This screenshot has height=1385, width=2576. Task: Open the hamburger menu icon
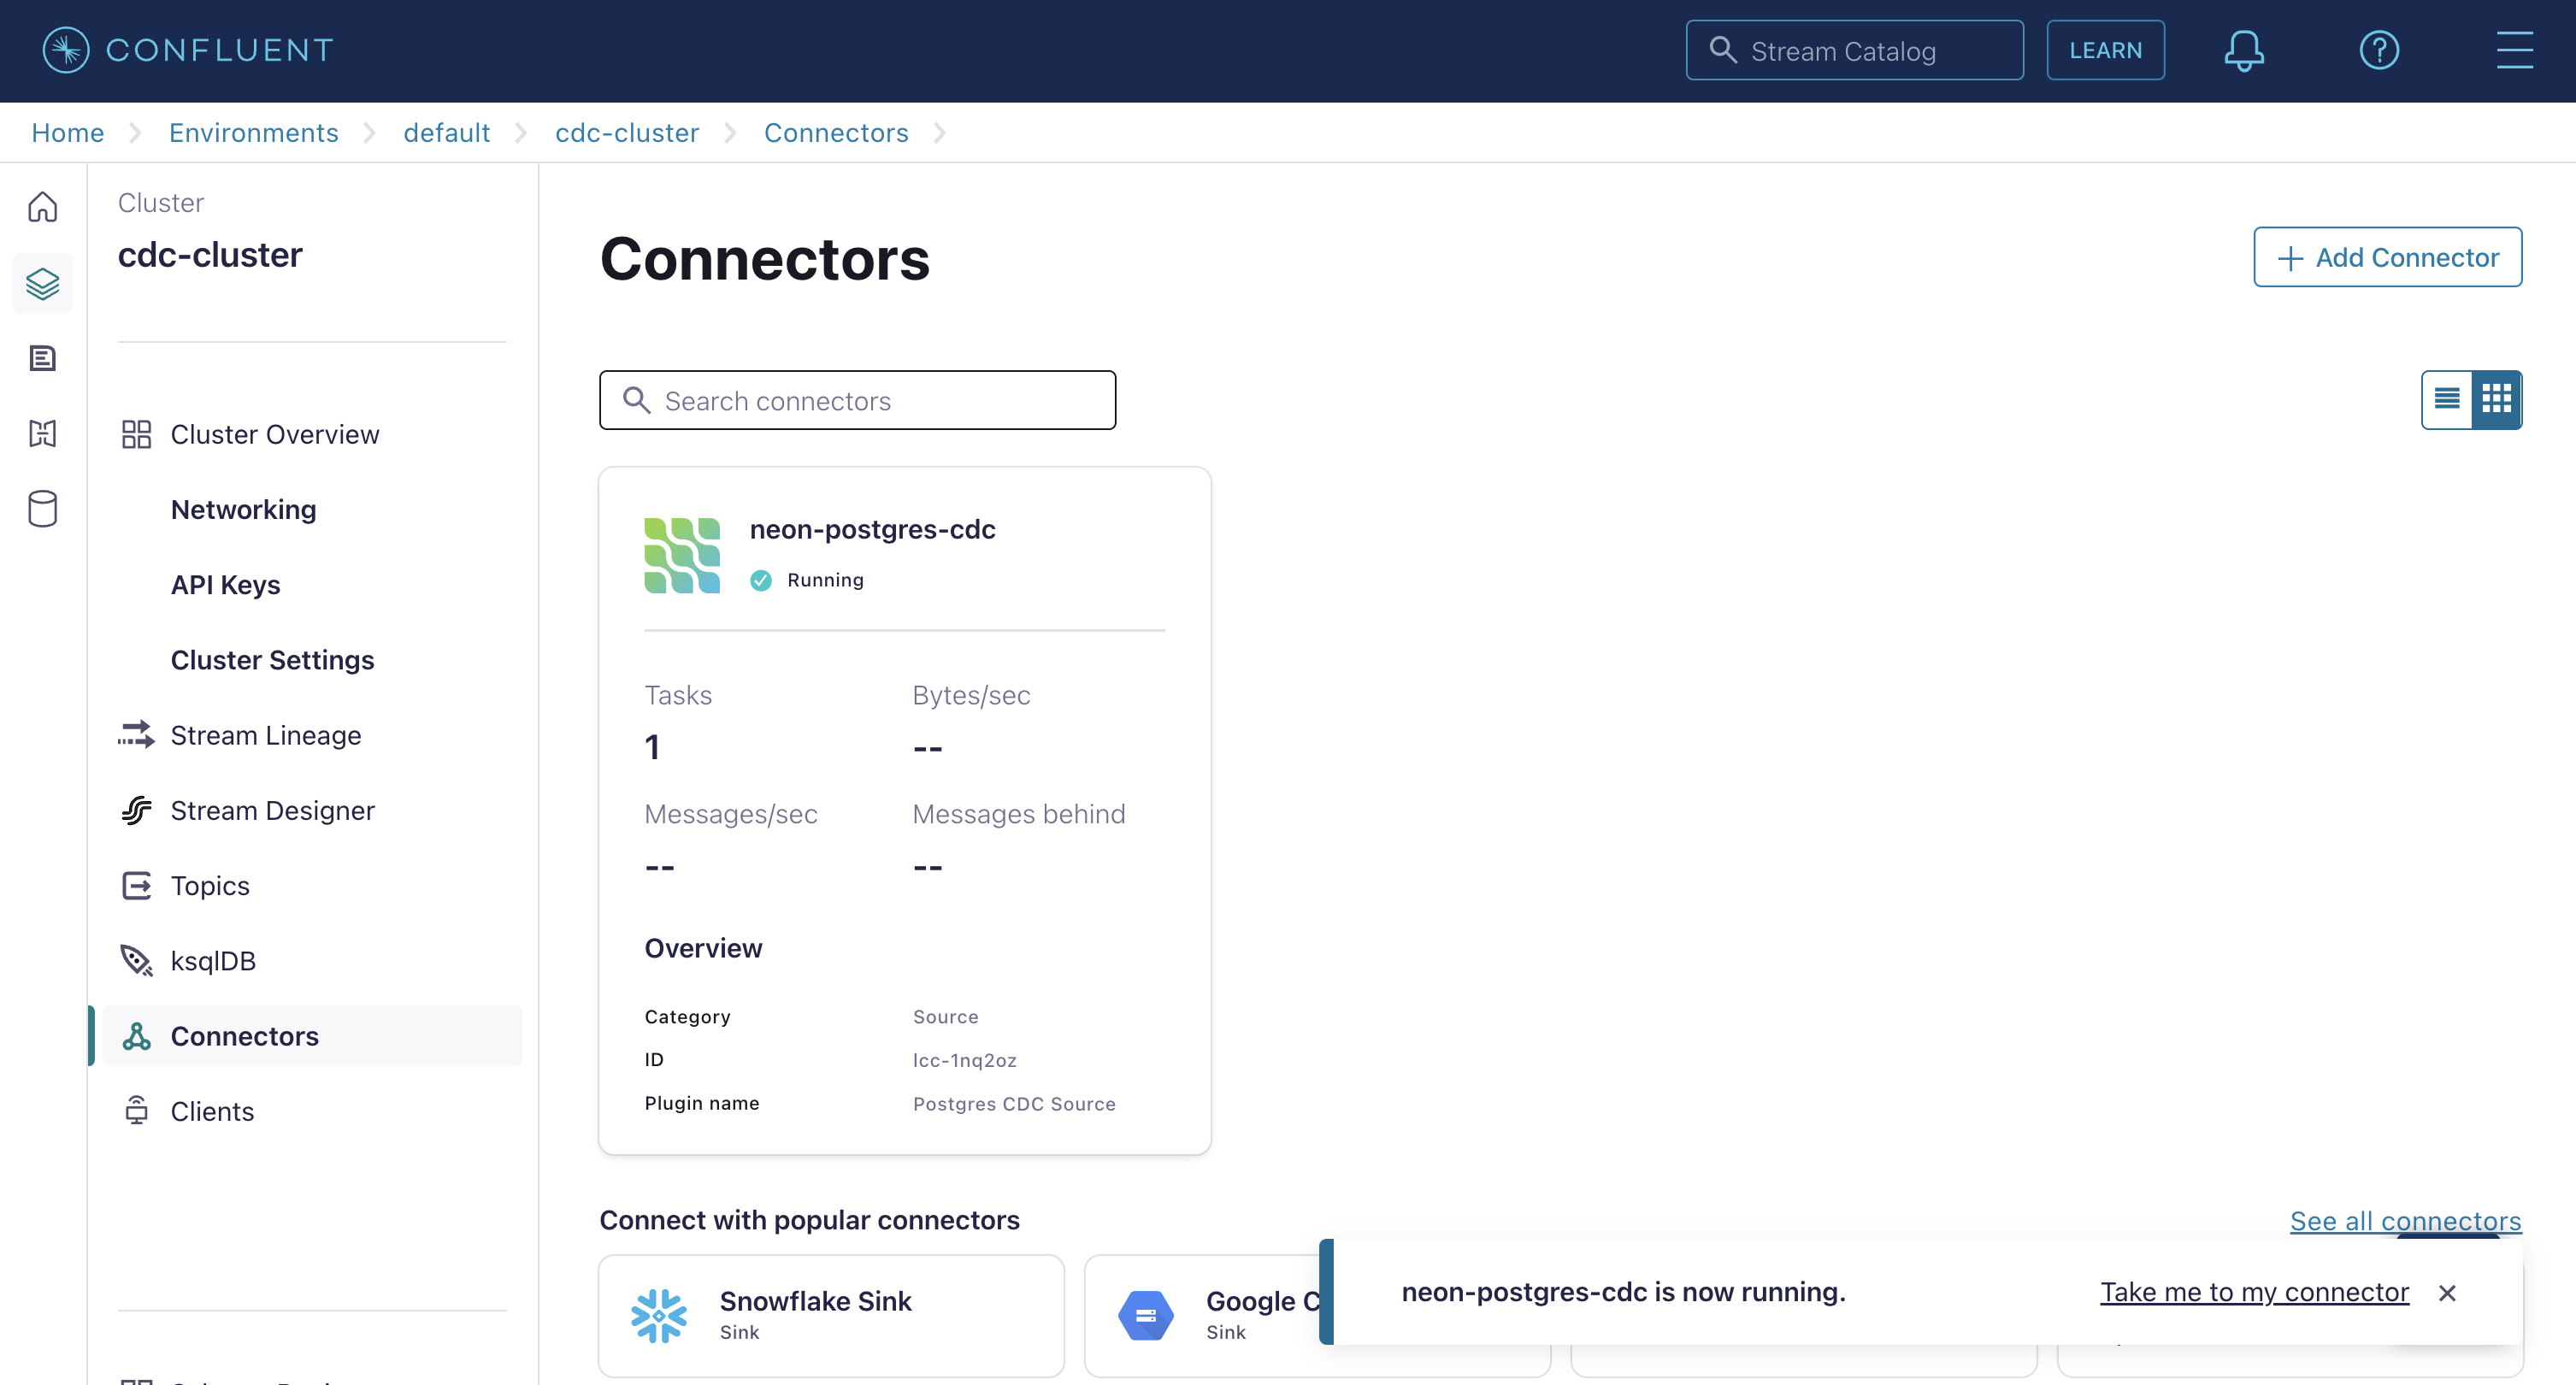[x=2514, y=50]
